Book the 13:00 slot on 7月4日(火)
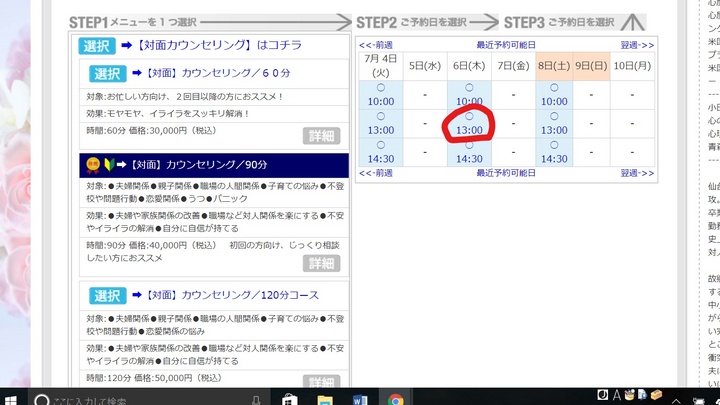The height and width of the screenshot is (405, 720). click(381, 124)
